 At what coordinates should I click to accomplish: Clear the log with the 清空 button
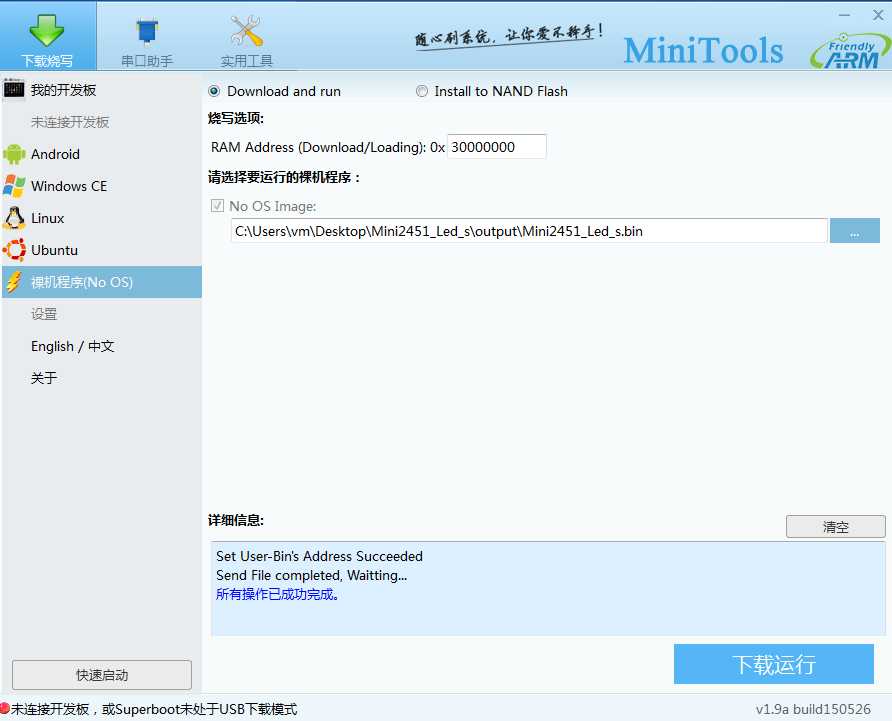tap(835, 527)
